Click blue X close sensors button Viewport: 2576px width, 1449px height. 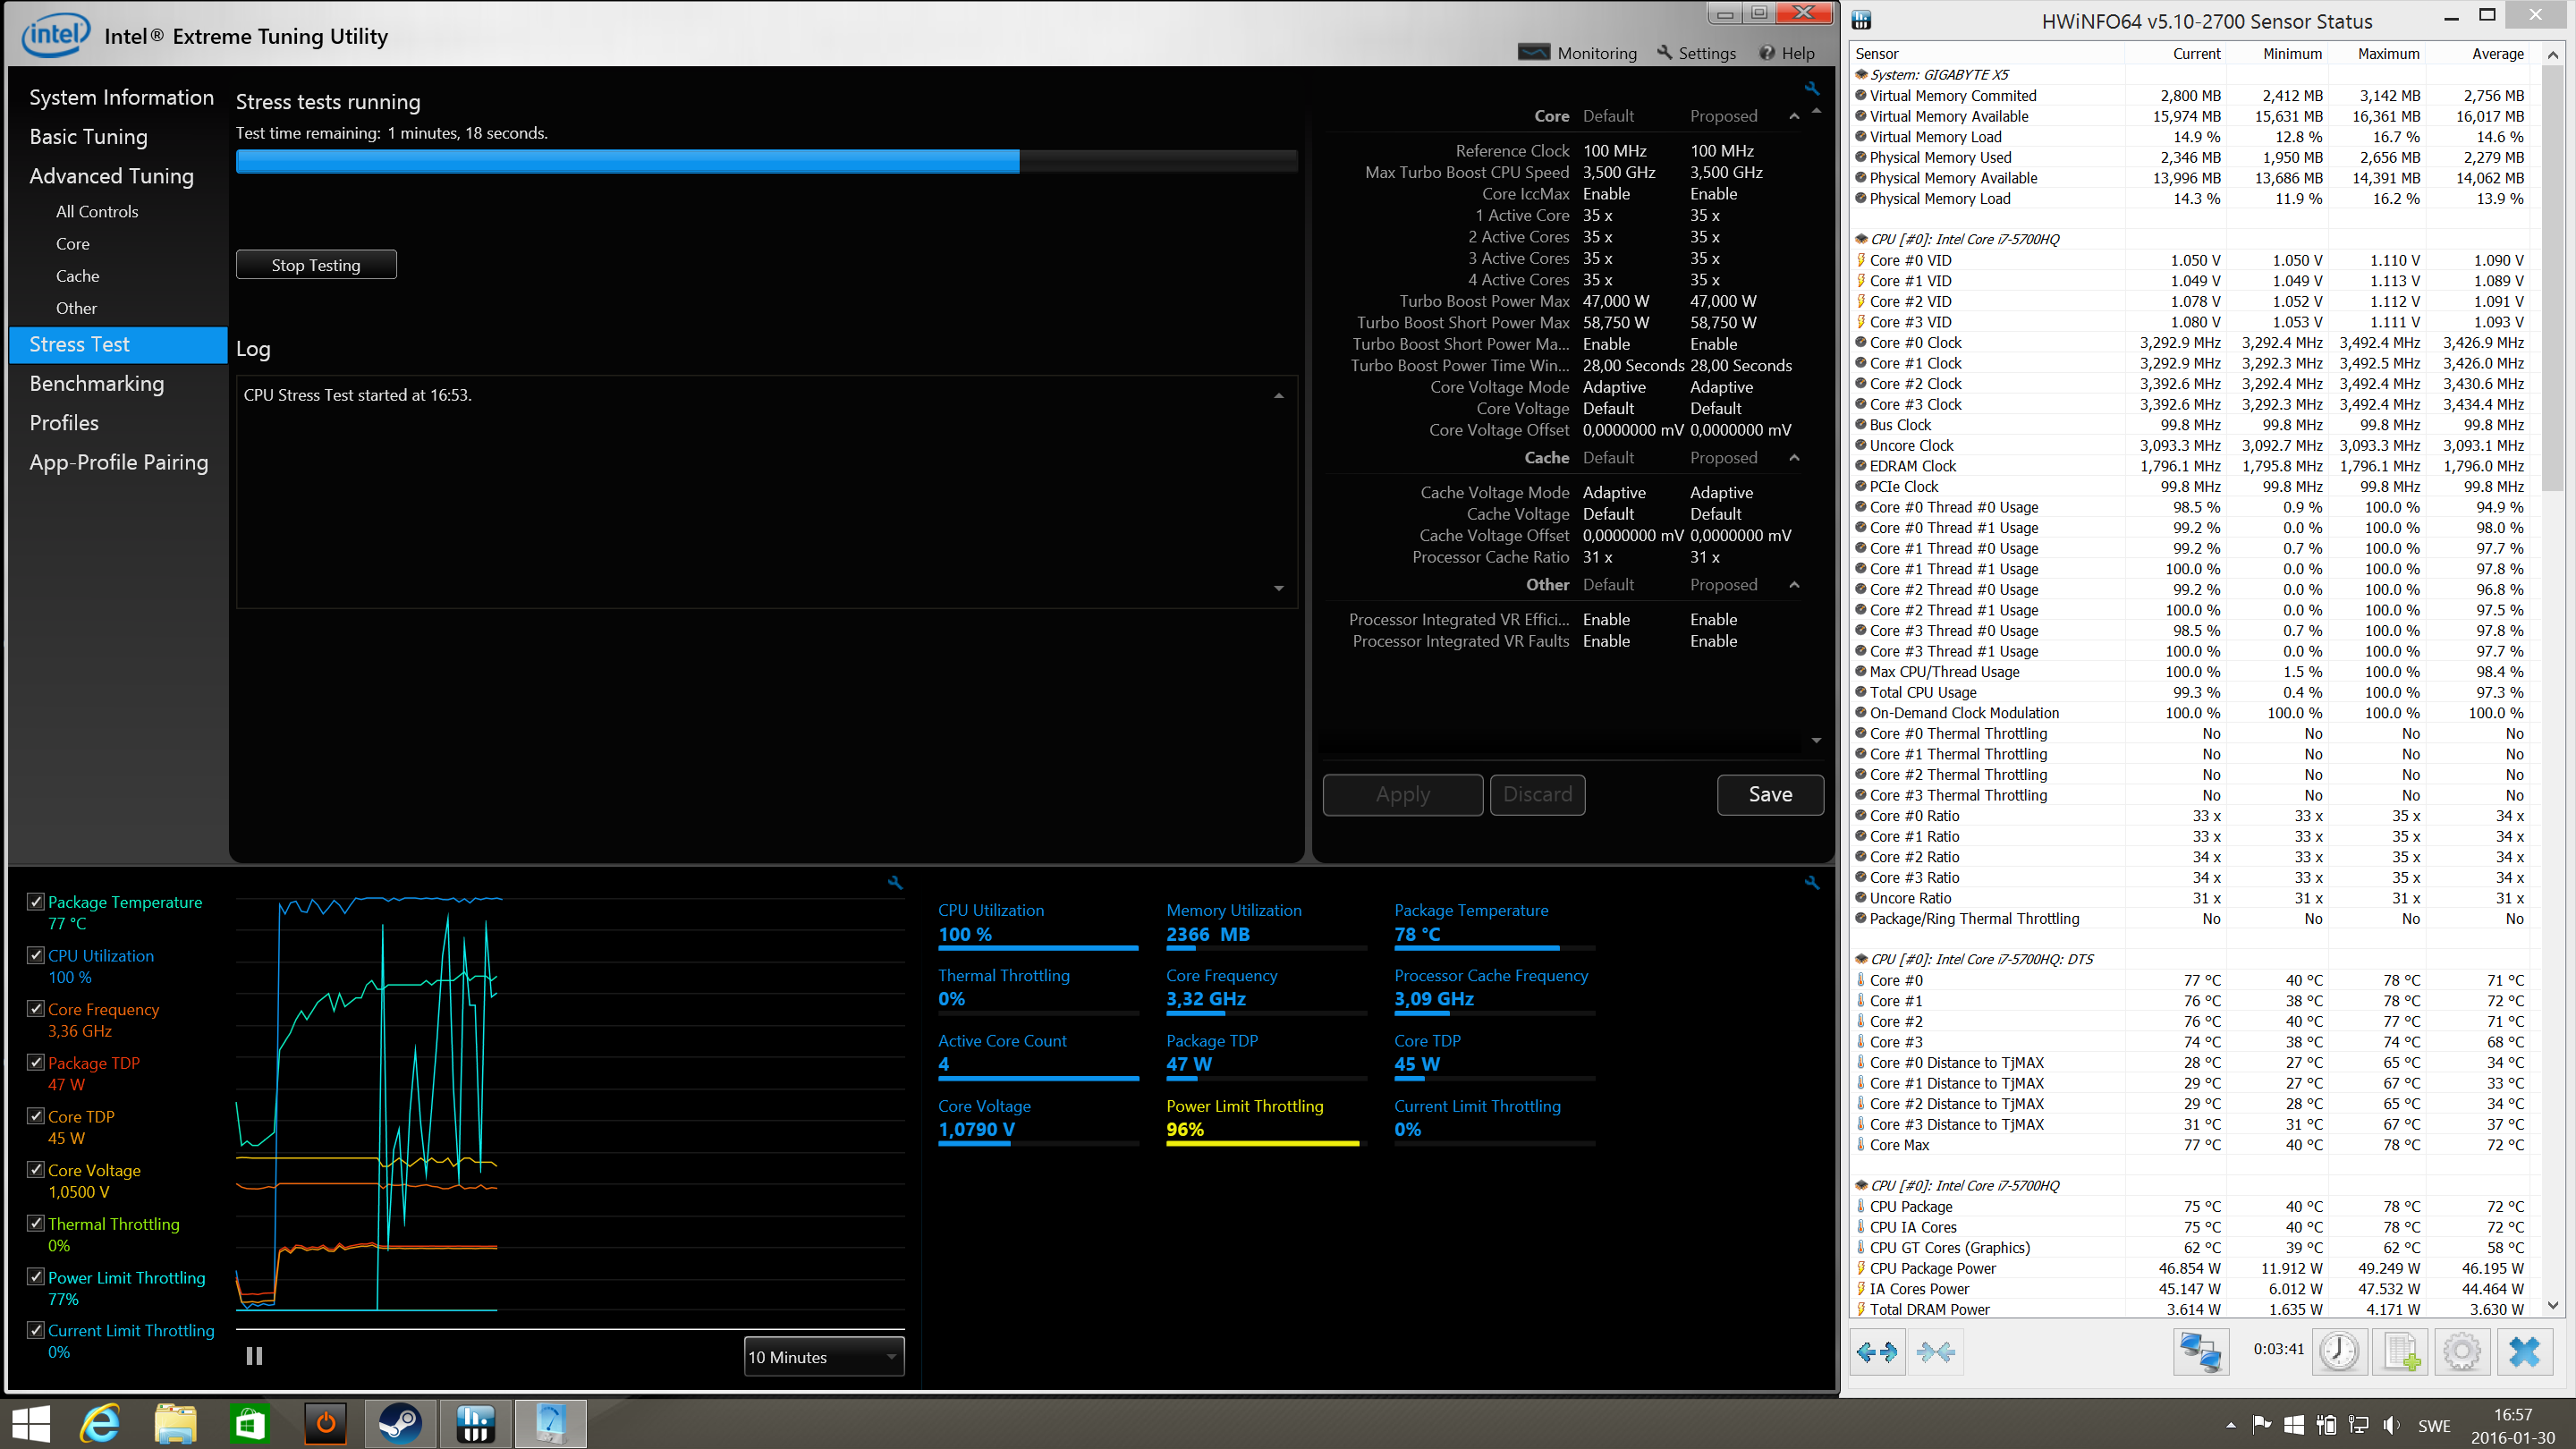2524,1352
